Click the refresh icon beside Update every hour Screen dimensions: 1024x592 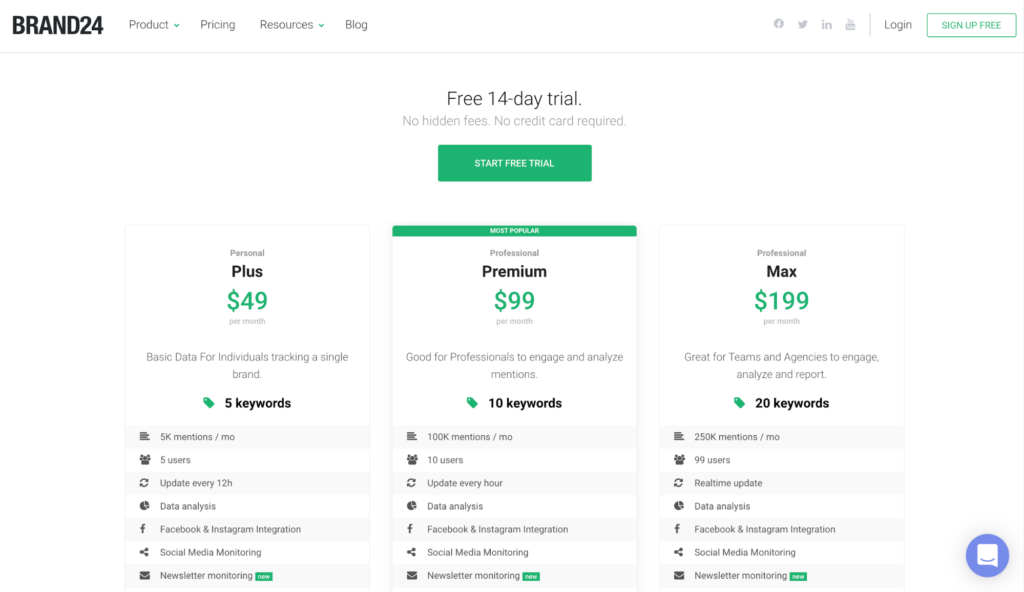click(411, 483)
